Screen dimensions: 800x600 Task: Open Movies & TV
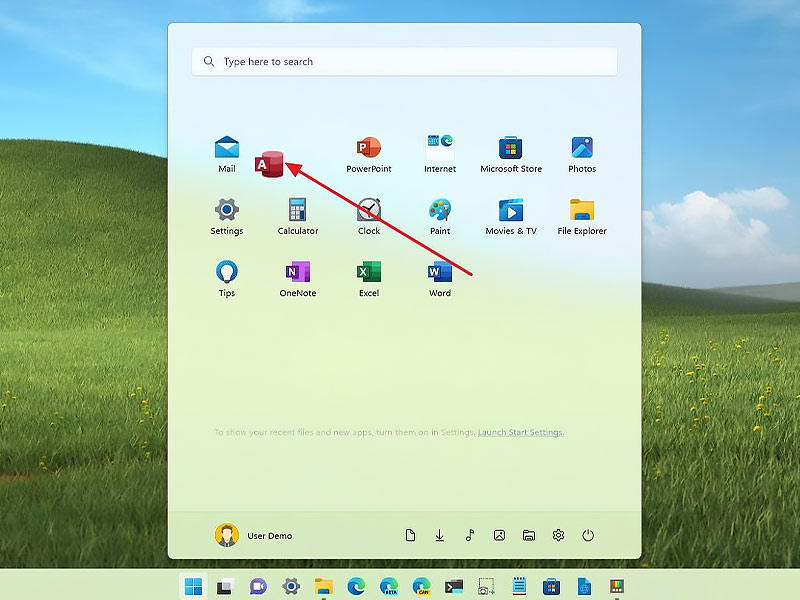tap(511, 217)
